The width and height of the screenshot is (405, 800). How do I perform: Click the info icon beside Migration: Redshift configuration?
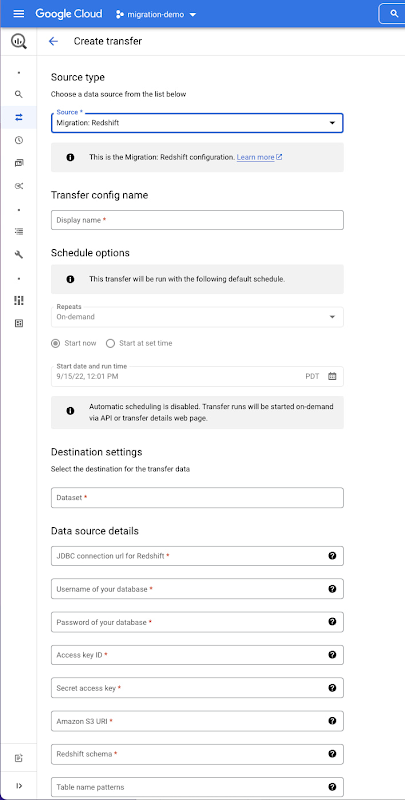click(x=70, y=157)
